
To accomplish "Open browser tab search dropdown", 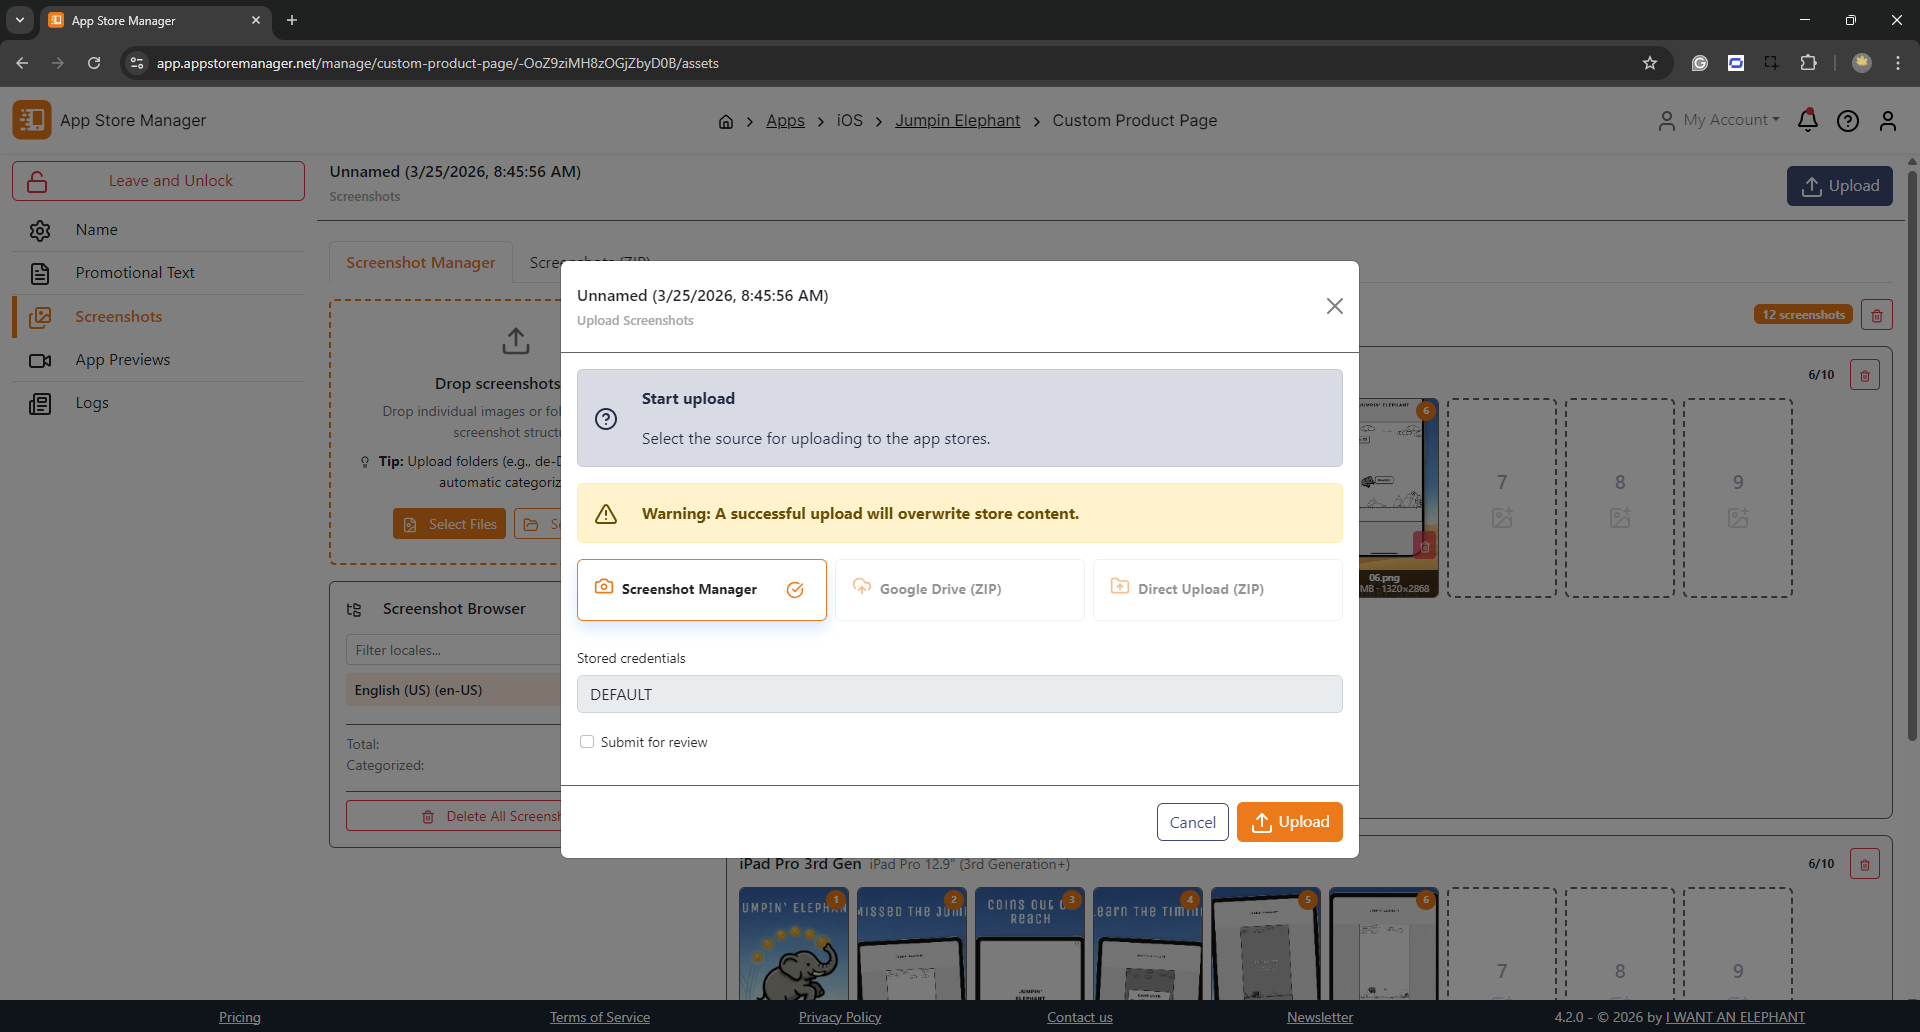I will pos(20,20).
